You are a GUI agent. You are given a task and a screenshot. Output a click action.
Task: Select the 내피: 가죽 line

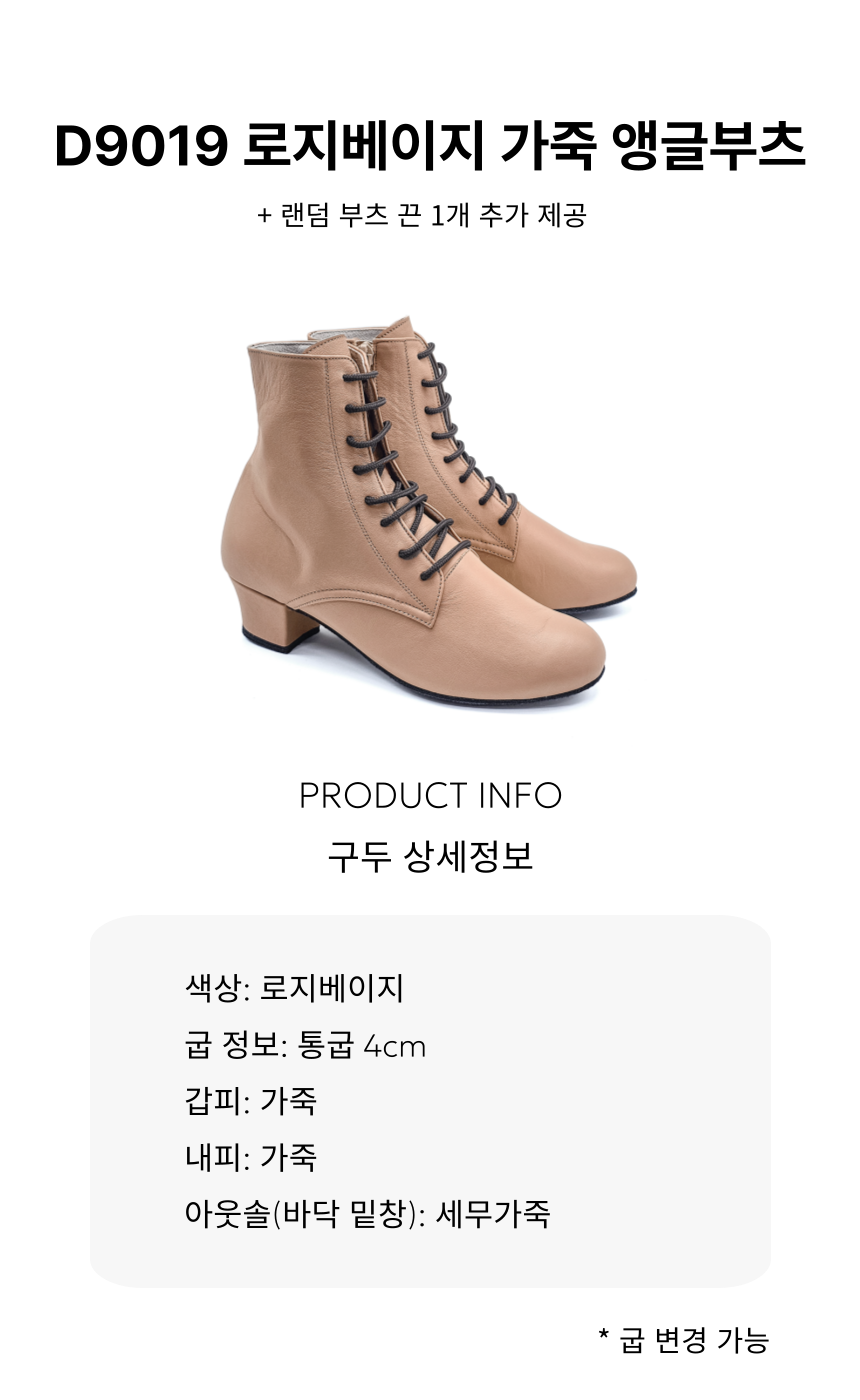tap(251, 1158)
